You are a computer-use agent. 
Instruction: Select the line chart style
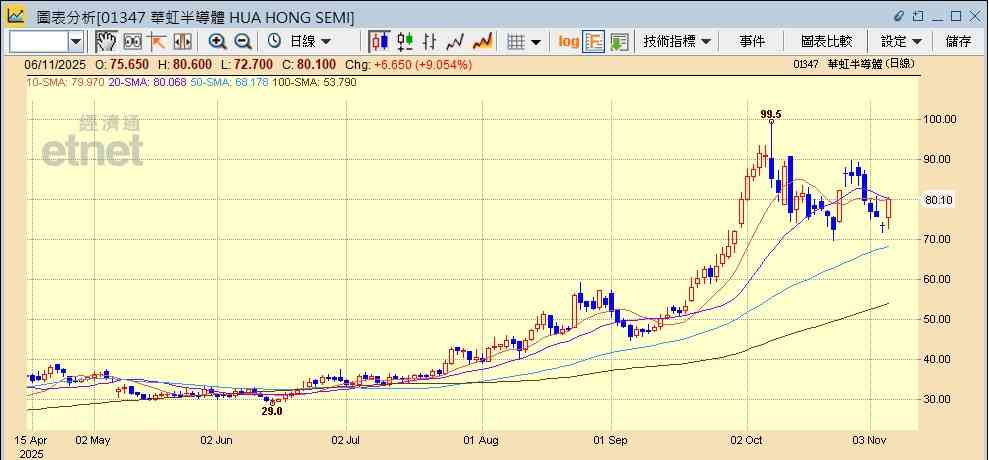[457, 41]
